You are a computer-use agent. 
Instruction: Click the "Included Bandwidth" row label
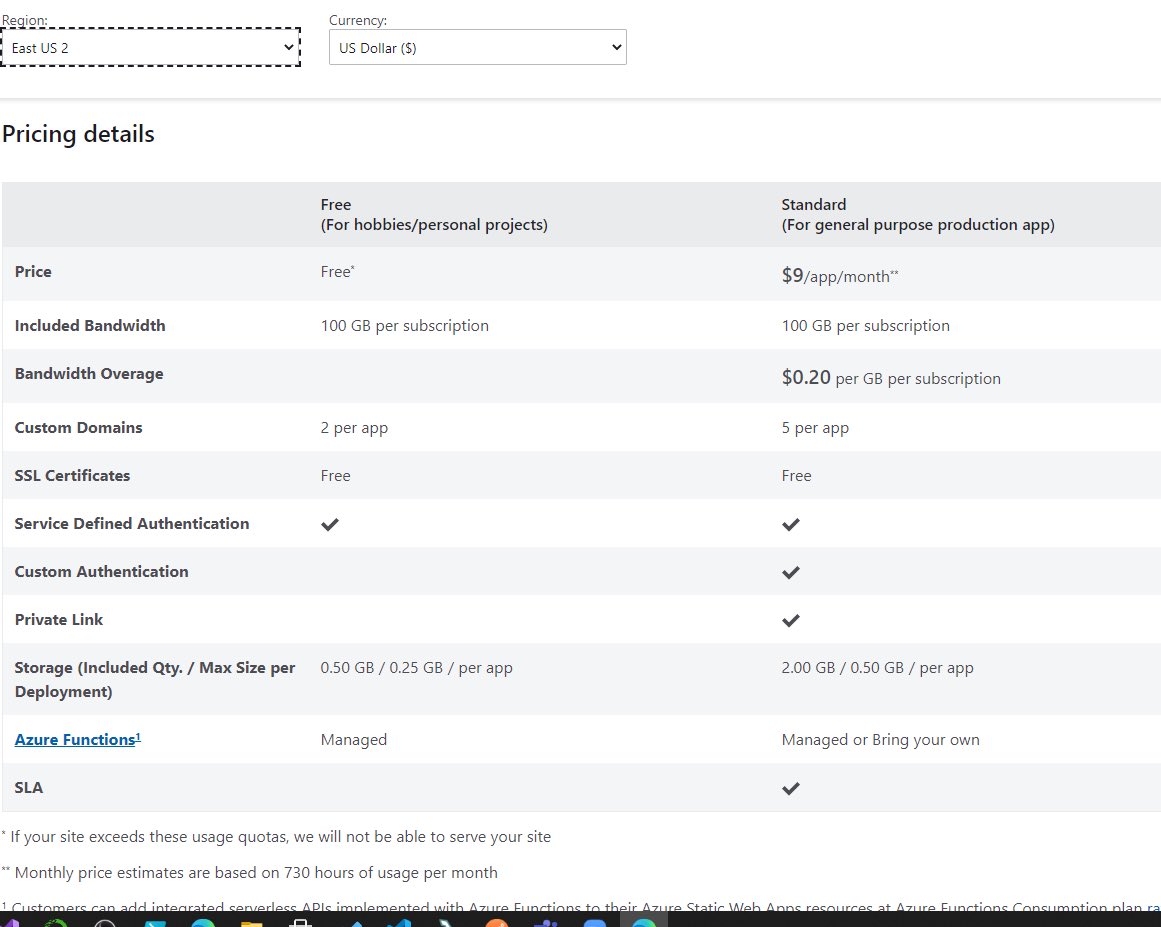(x=90, y=326)
